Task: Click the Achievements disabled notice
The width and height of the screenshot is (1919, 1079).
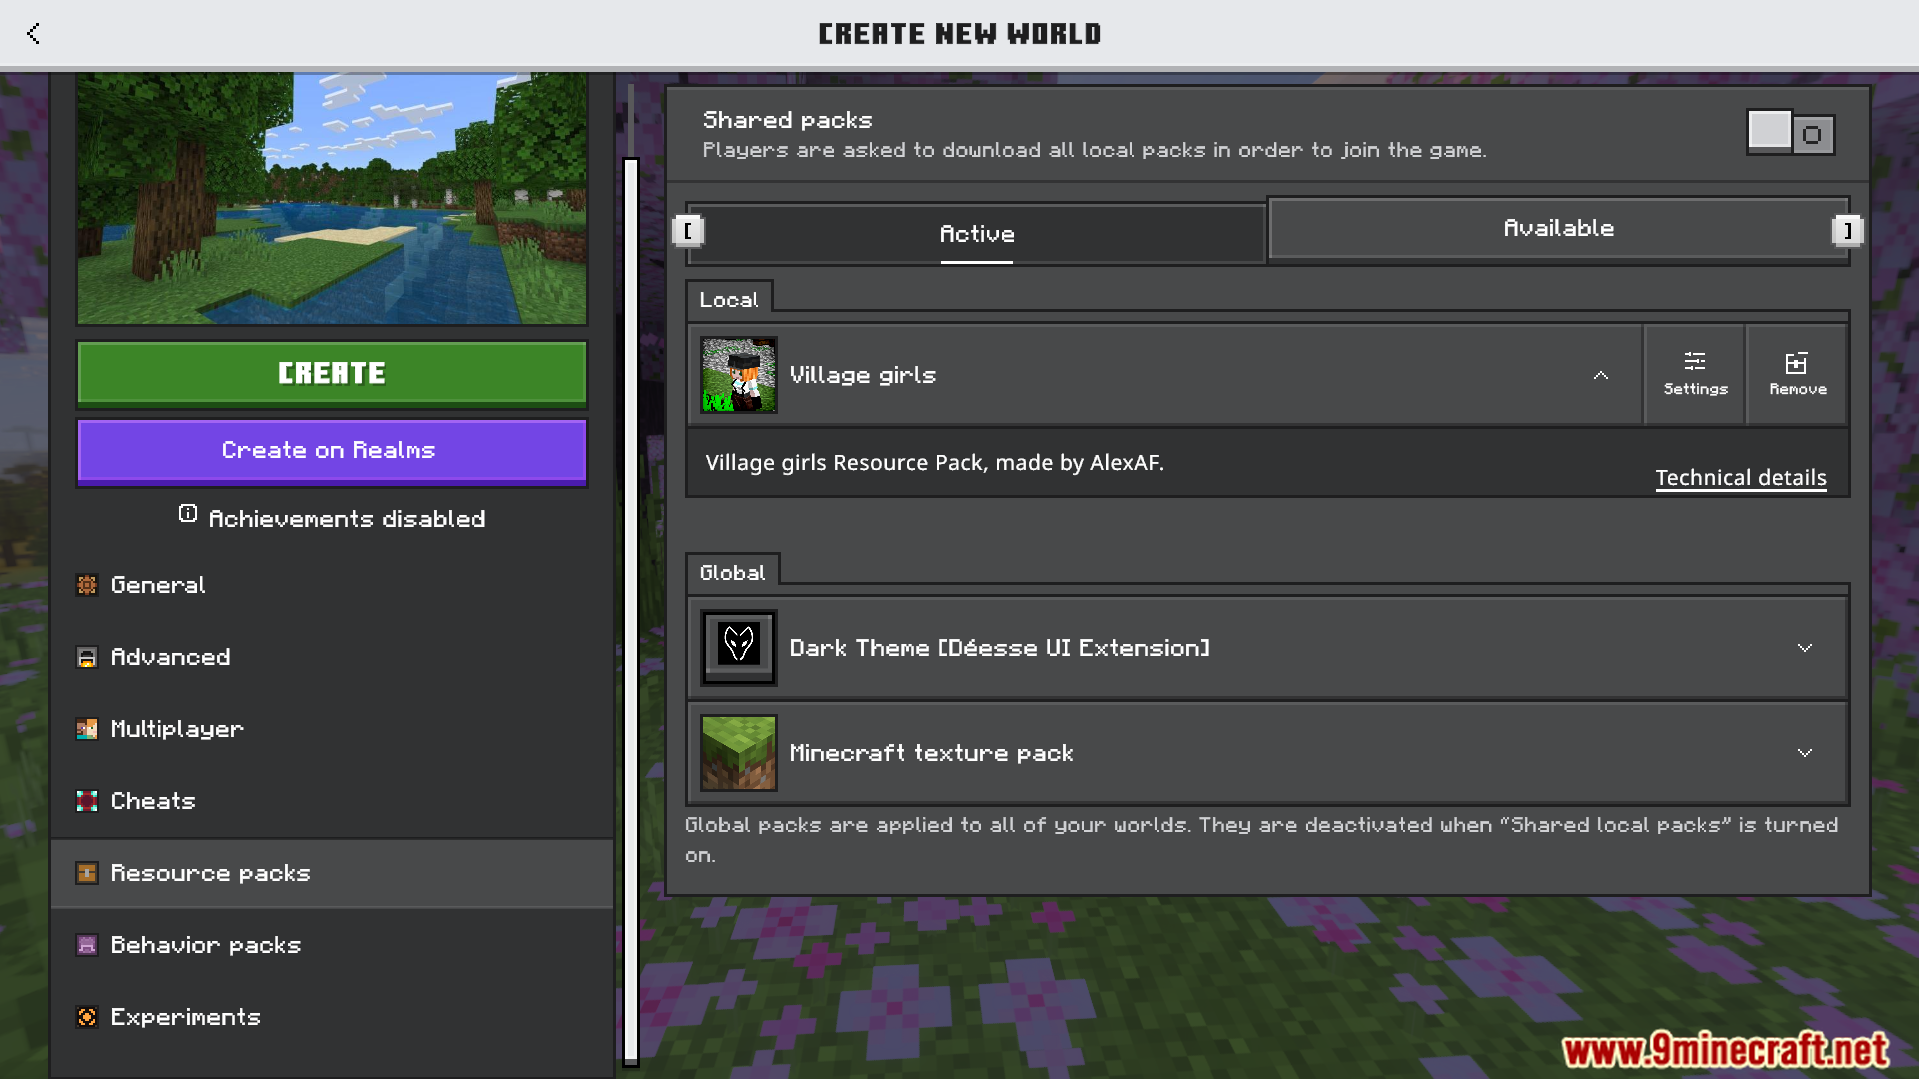Action: point(332,518)
